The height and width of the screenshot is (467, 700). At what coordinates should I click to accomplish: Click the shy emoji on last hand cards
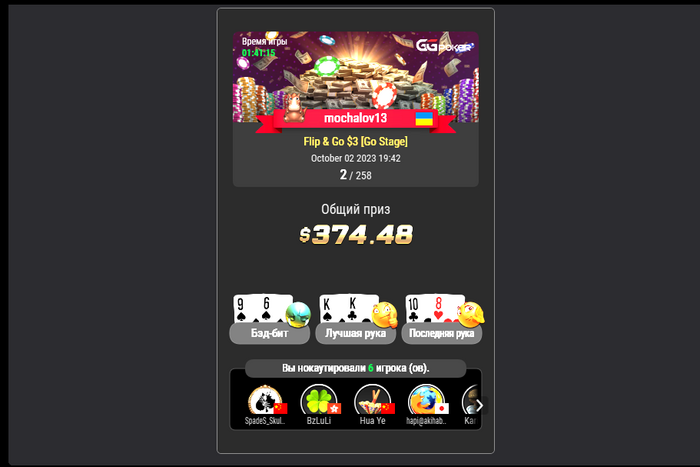pyautogui.click(x=471, y=314)
